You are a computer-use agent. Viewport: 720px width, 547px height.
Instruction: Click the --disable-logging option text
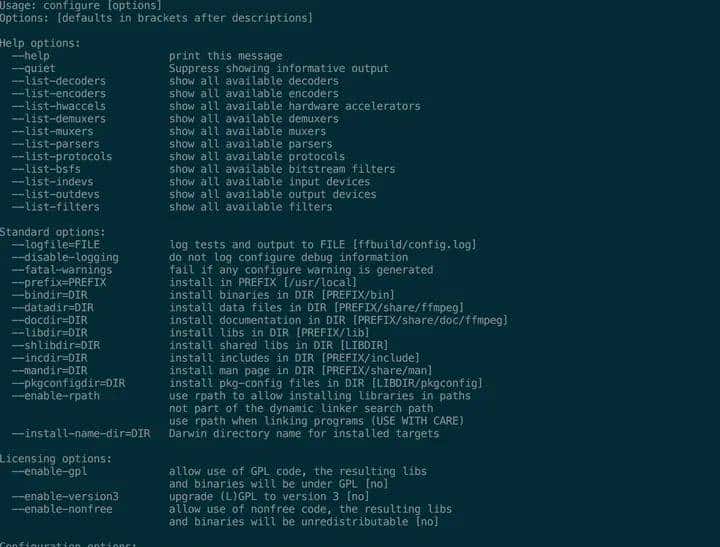point(65,257)
